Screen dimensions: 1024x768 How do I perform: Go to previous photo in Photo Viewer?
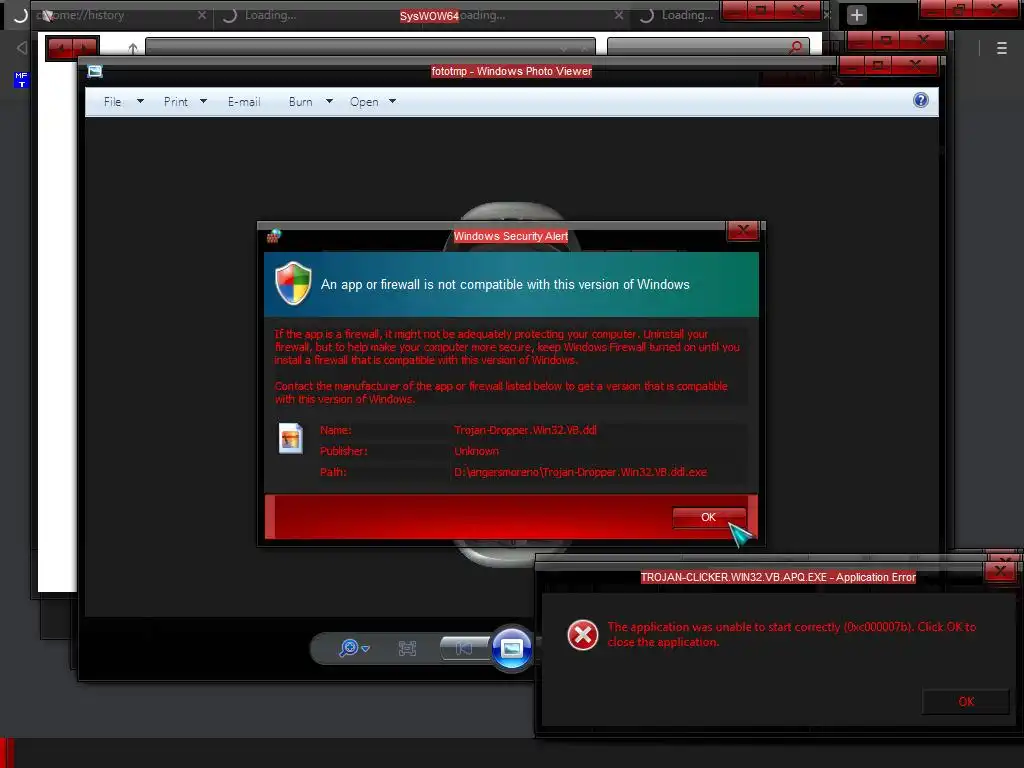pos(464,648)
